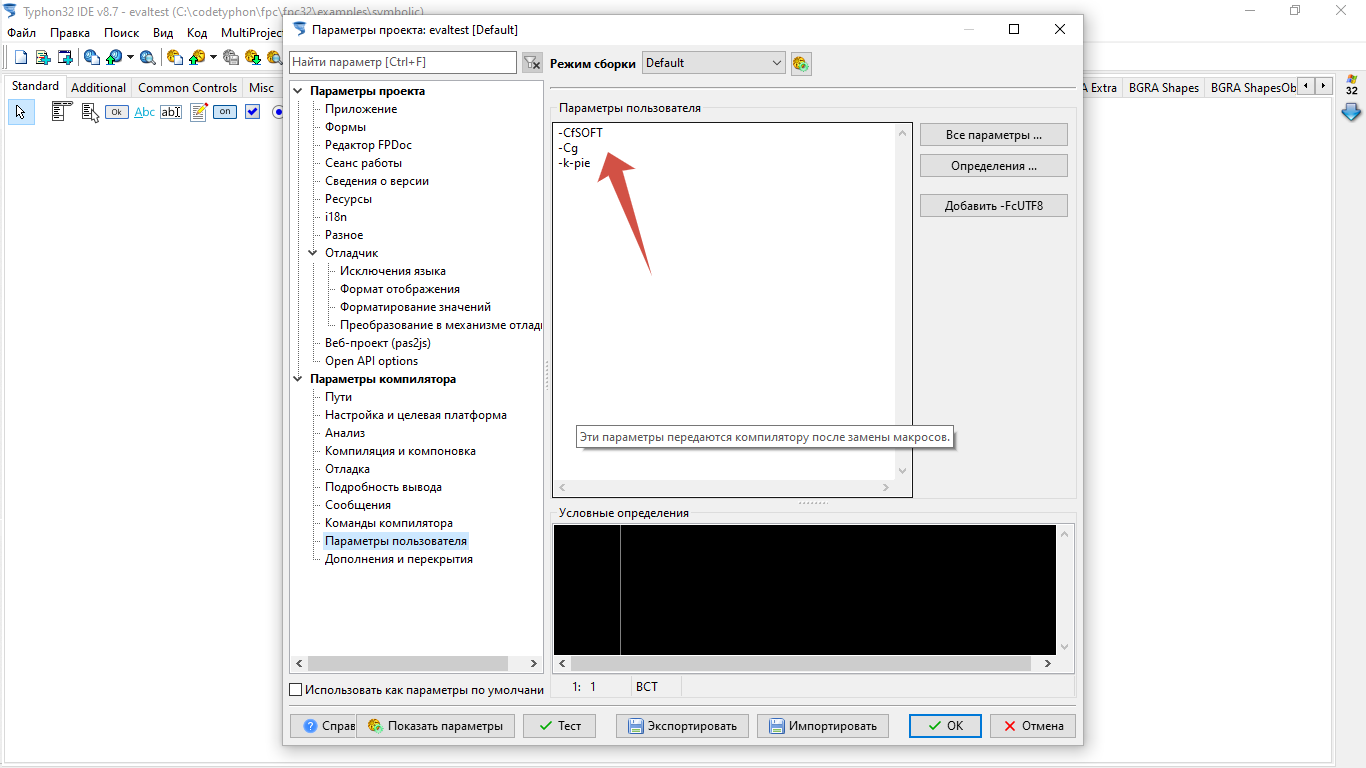Collapse the Отладчик tree node
This screenshot has height=768, width=1366.
click(x=312, y=253)
